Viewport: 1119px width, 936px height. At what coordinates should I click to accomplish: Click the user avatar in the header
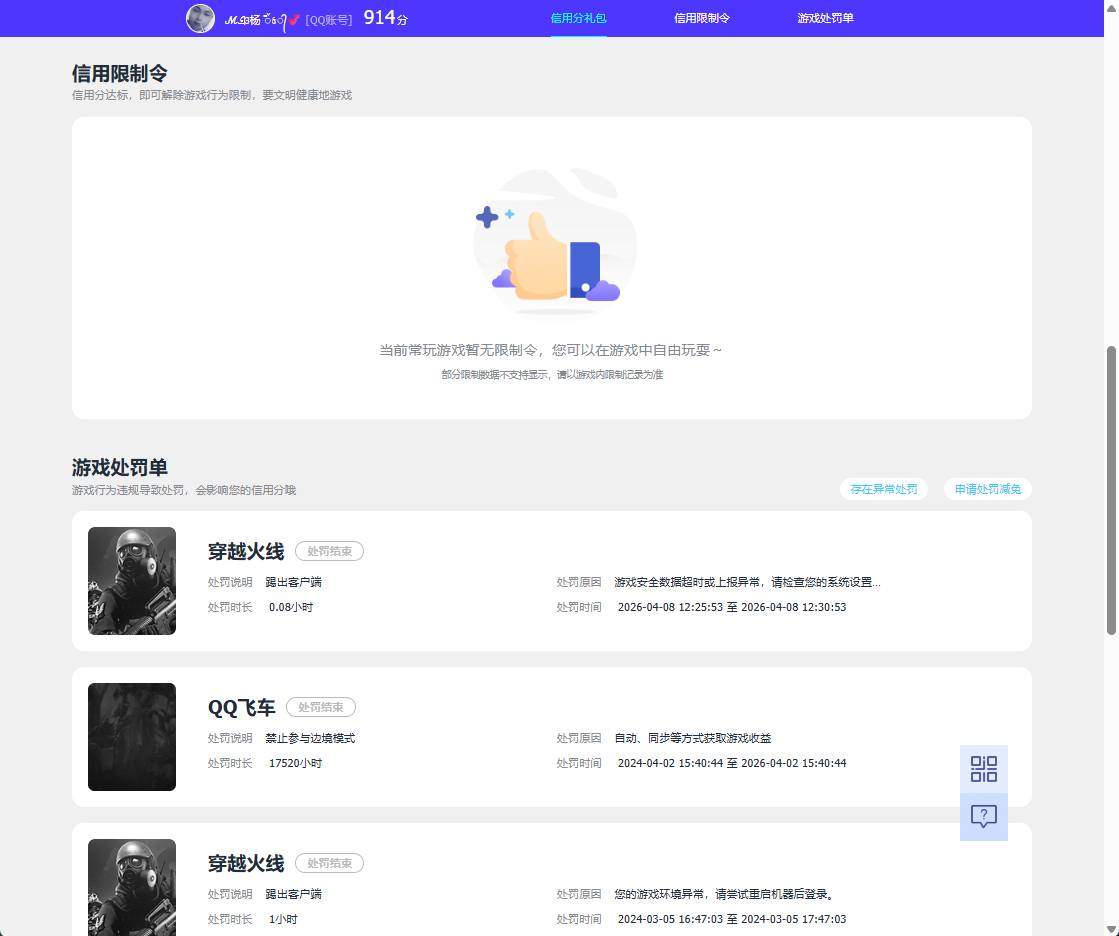tap(201, 19)
